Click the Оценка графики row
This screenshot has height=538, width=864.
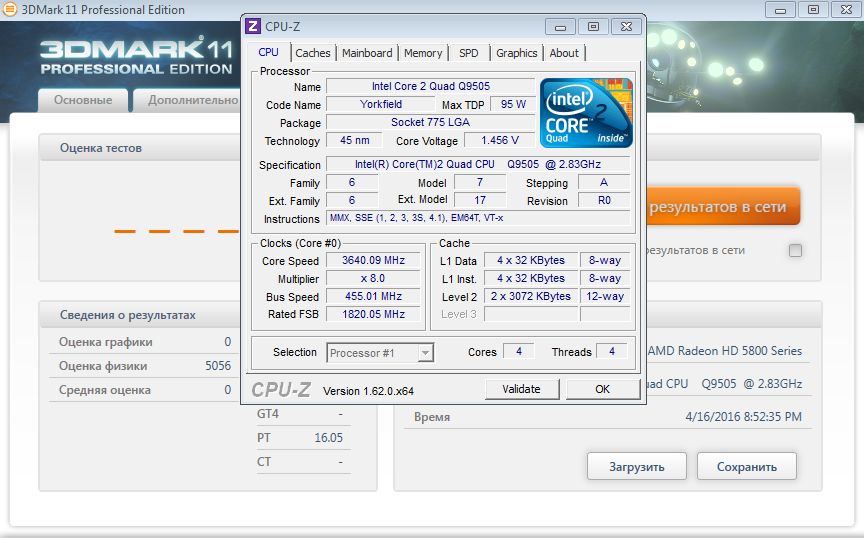145,342
